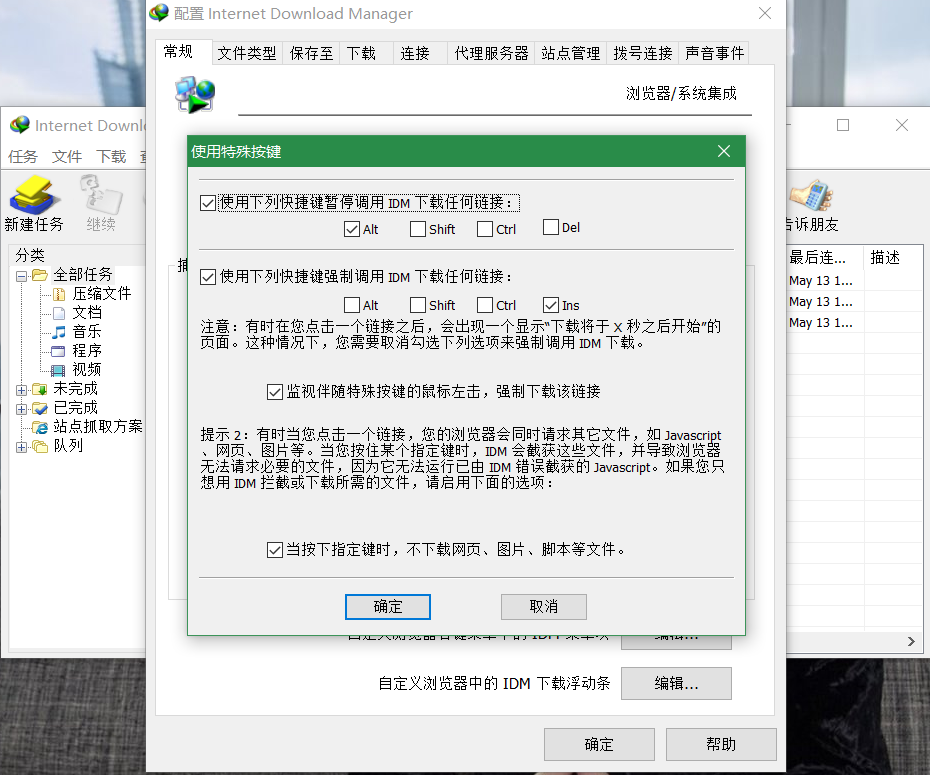
Task: Check Ctrl in the pause hotkey row
Action: pos(485,229)
